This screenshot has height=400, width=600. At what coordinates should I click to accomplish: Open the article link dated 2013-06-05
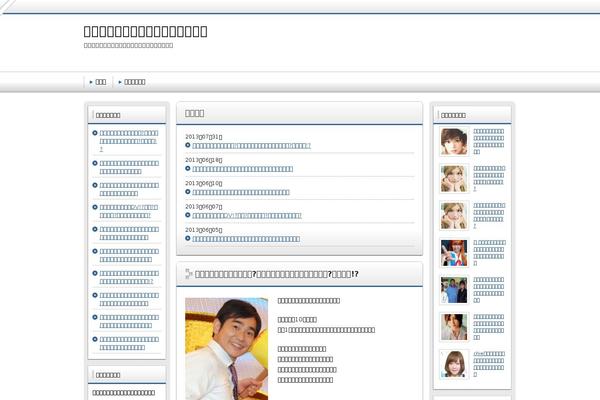coord(246,239)
